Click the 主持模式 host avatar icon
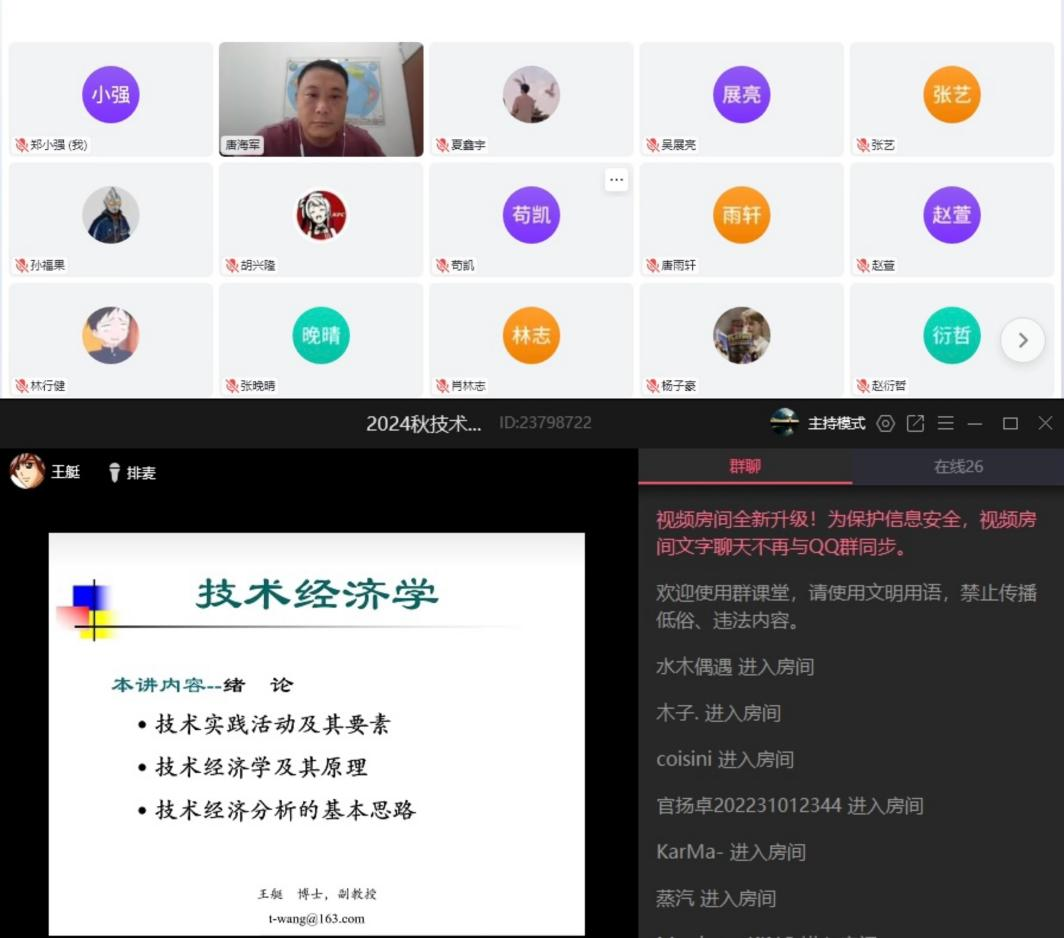1064x938 pixels. [784, 423]
